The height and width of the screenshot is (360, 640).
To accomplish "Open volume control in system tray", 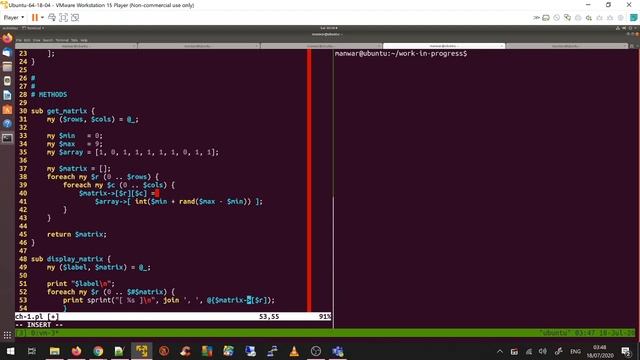I will coord(542,351).
